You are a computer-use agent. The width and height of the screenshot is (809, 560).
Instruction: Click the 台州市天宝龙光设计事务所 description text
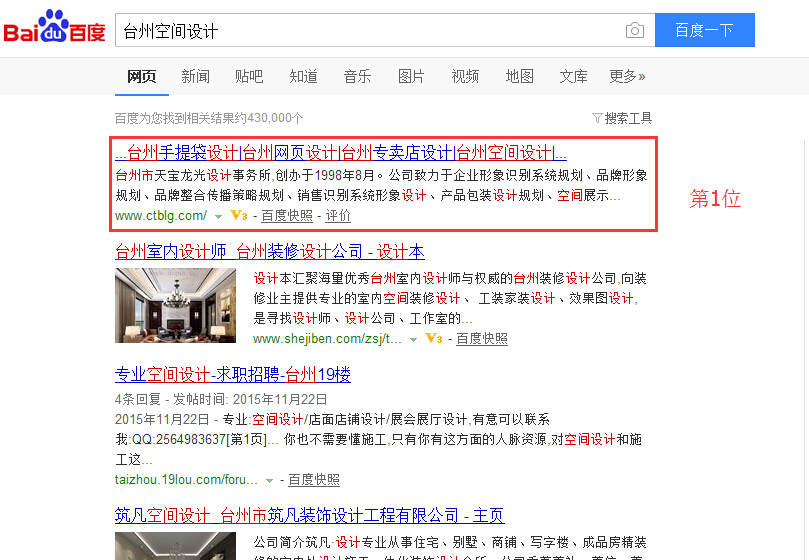pyautogui.click(x=382, y=185)
